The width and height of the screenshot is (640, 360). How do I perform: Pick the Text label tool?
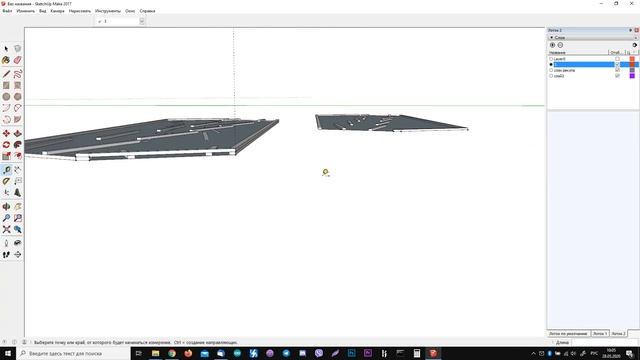18,181
